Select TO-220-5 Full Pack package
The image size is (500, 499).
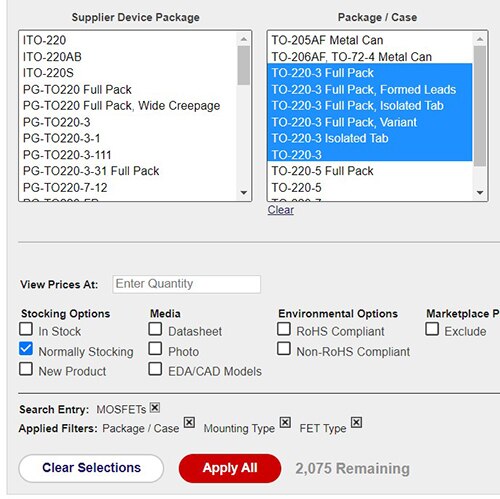coord(370,171)
